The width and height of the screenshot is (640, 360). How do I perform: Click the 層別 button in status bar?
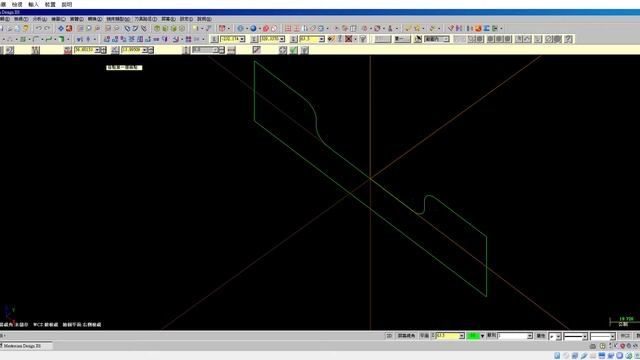pos(491,336)
